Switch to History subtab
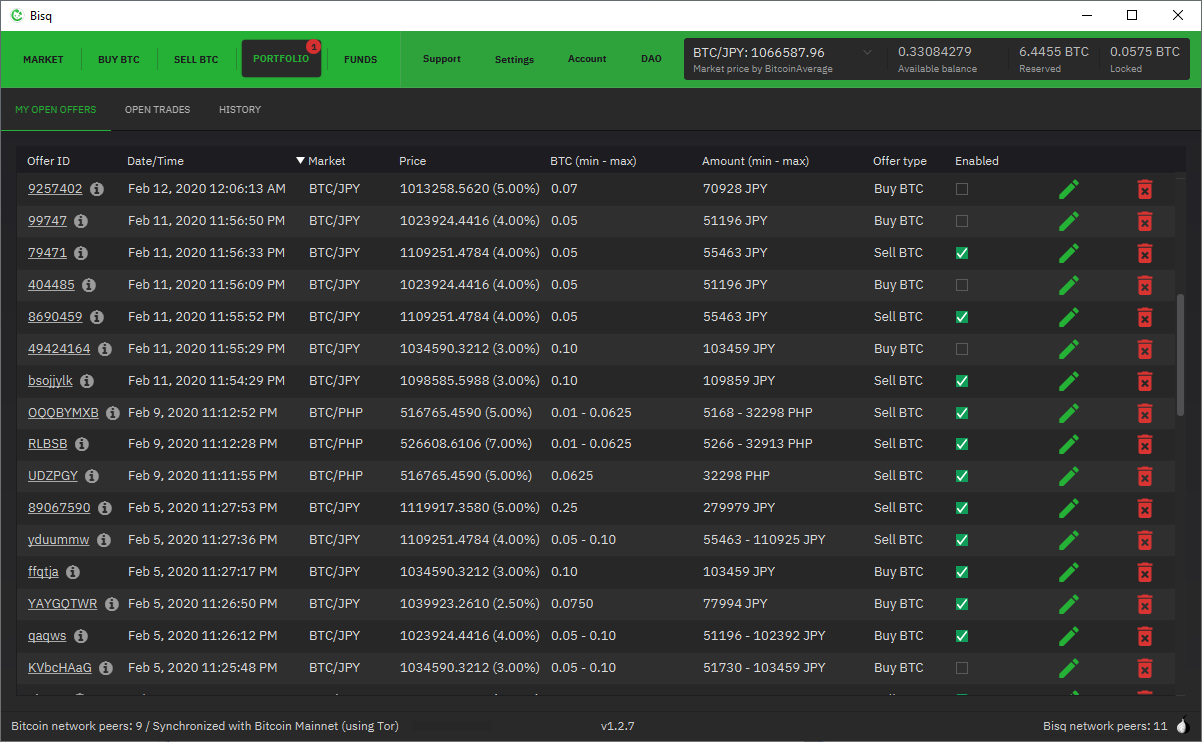Screen dimensions: 1202x742 pos(240,110)
